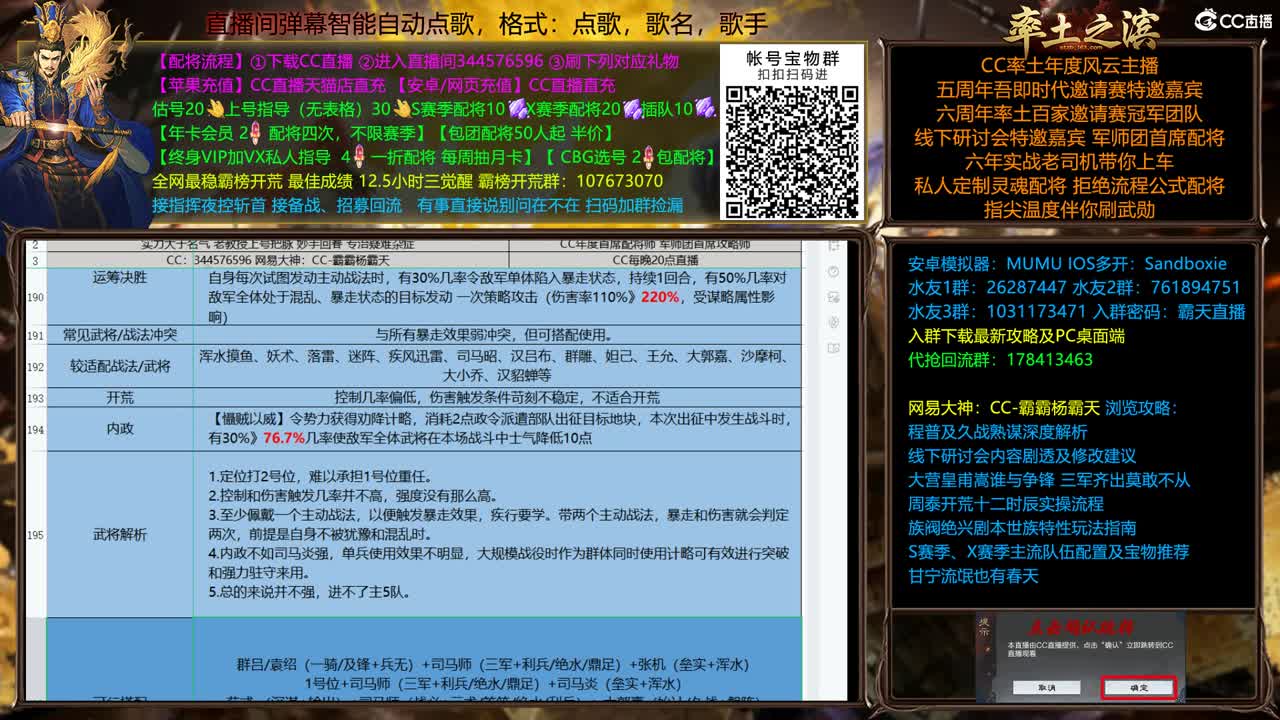Screen dimensions: 1280x720
Task: Click the lineup line starting 群吕/袁绍
Action: (492, 664)
